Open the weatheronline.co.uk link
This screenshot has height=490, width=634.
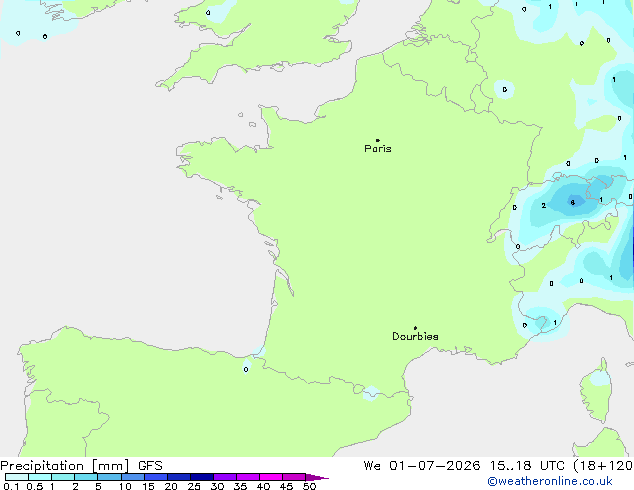(550, 481)
